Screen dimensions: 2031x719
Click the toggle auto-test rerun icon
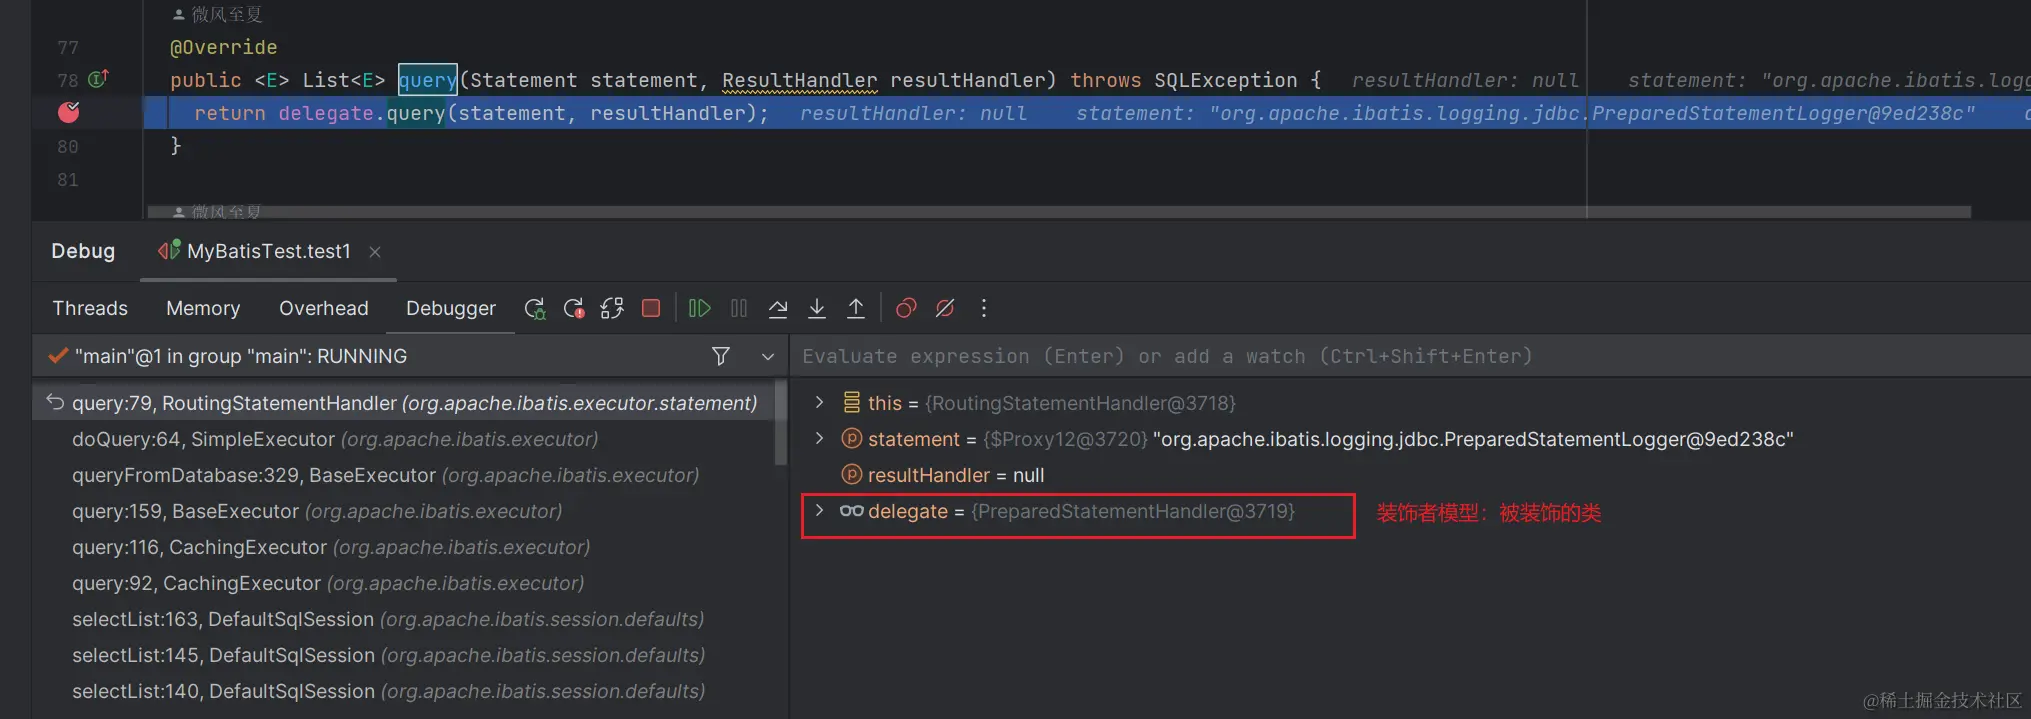(x=612, y=308)
